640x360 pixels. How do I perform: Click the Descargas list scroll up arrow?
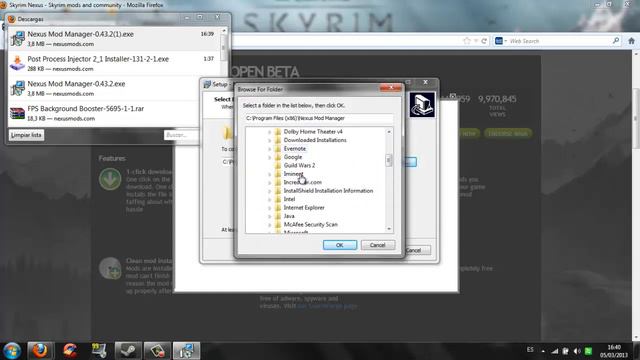[224, 31]
